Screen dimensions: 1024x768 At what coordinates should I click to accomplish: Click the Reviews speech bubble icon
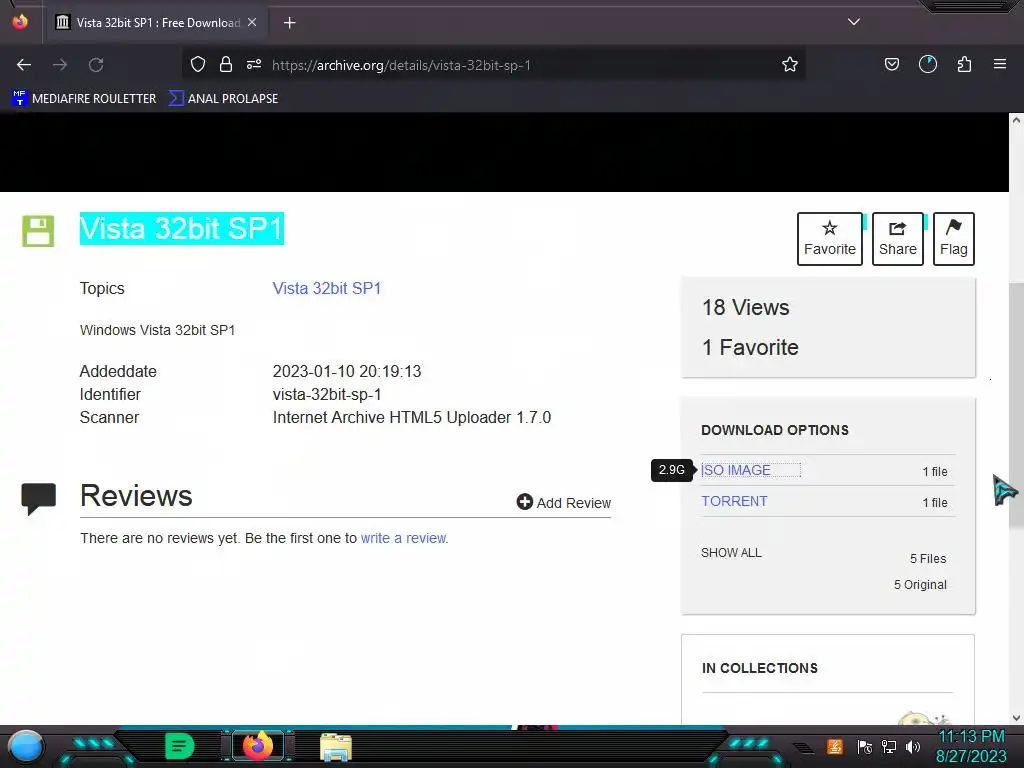click(39, 499)
